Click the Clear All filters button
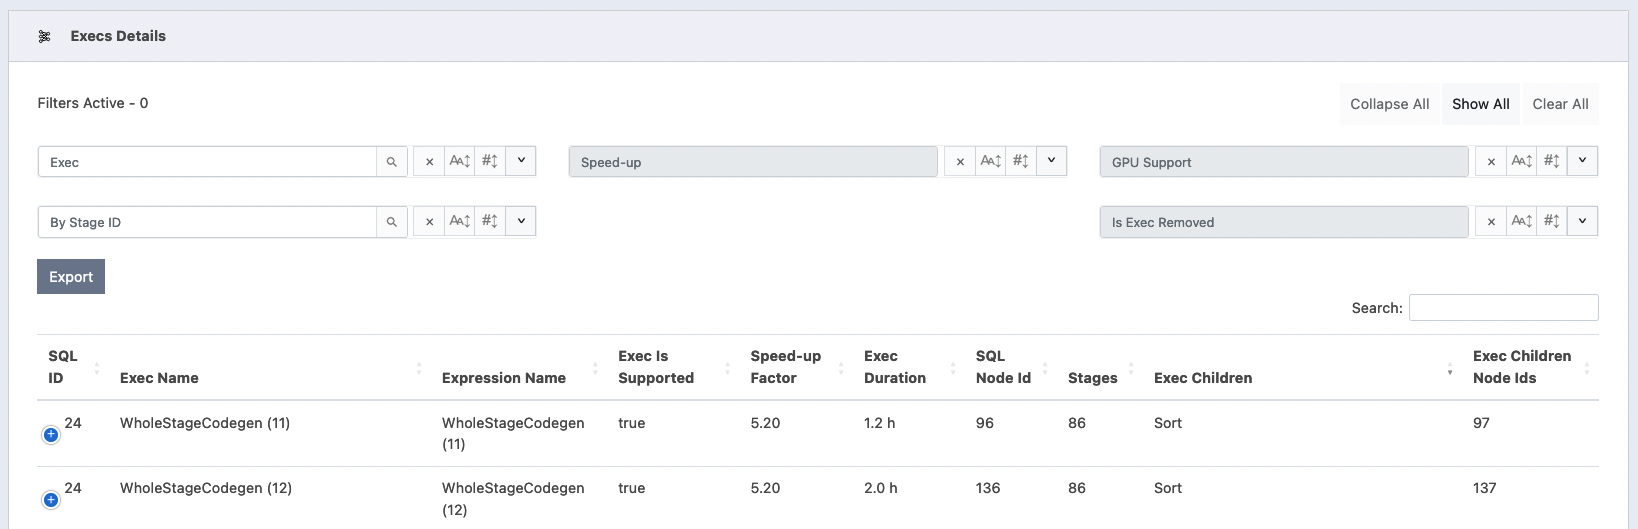Viewport: 1638px width, 529px height. 1560,104
